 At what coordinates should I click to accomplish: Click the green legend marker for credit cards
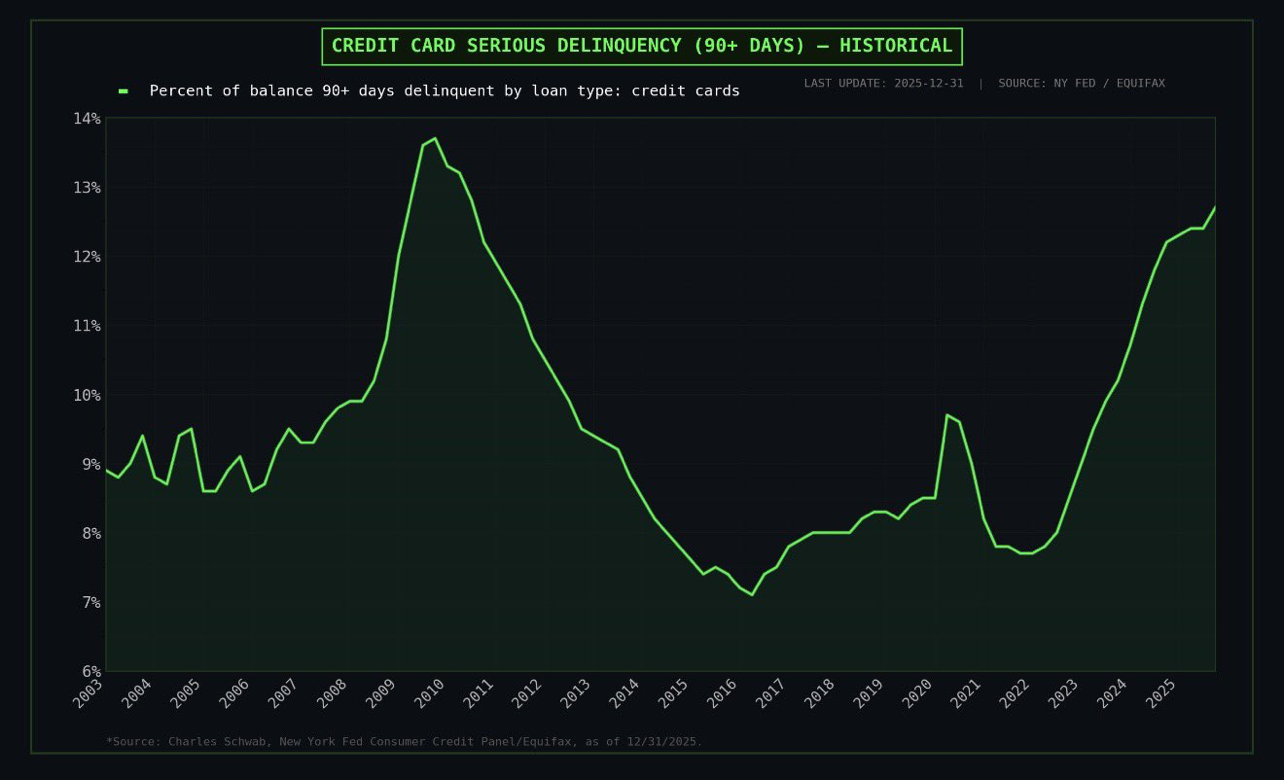point(123,91)
